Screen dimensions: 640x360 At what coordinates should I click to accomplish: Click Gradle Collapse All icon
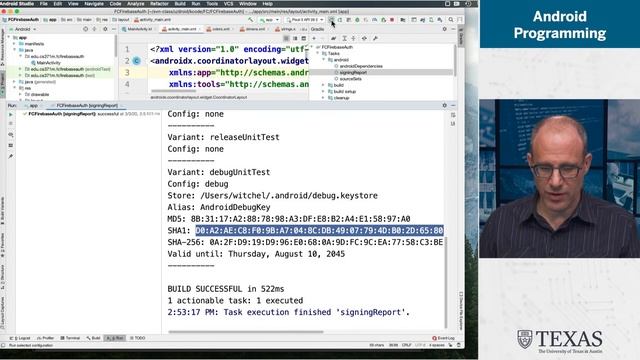[353, 38]
